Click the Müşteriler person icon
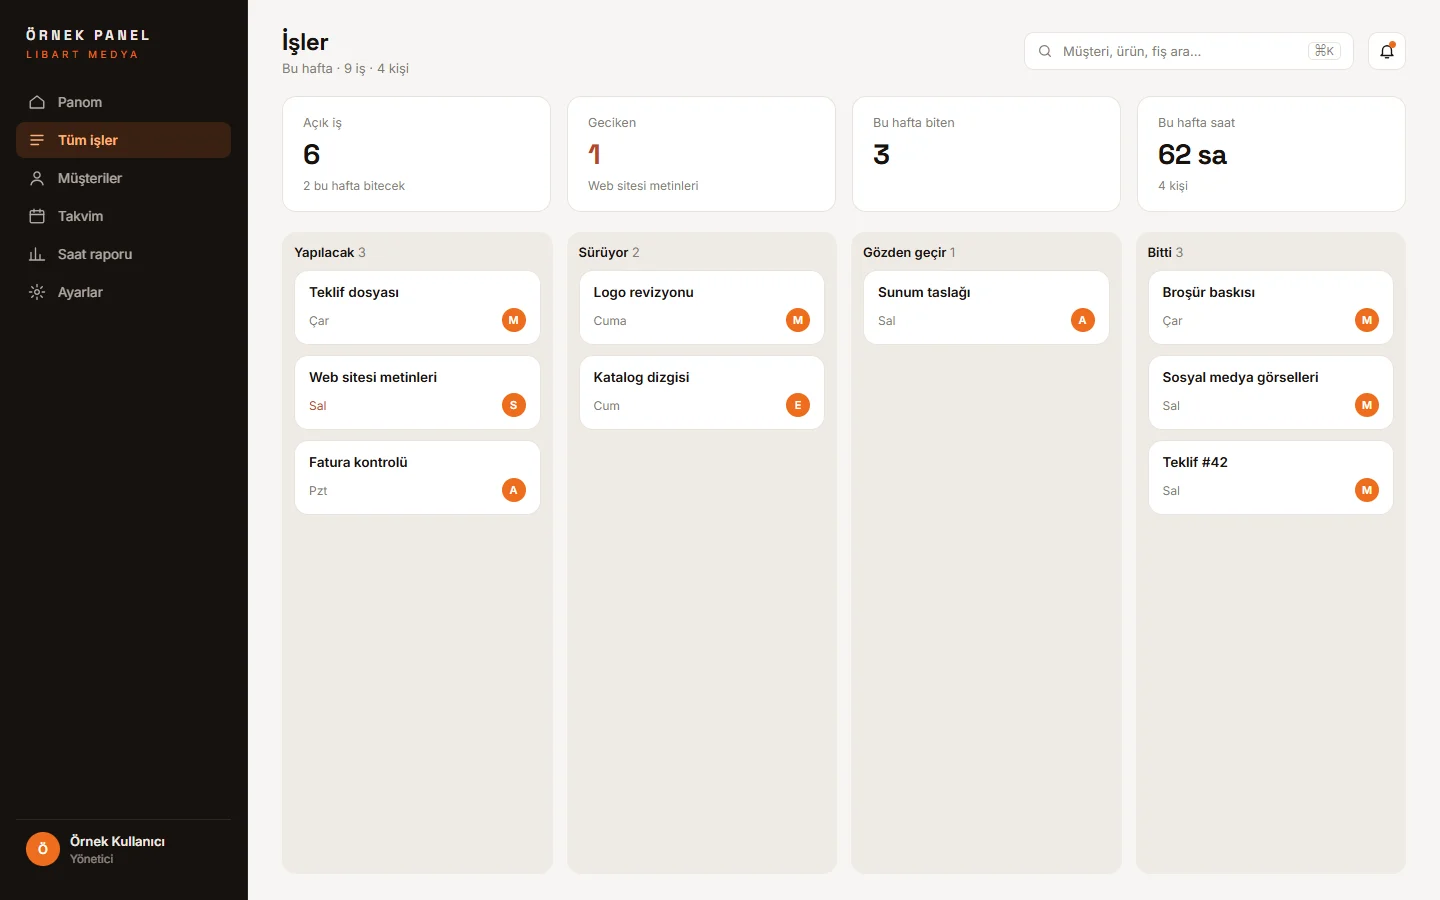The image size is (1440, 900). point(37,178)
